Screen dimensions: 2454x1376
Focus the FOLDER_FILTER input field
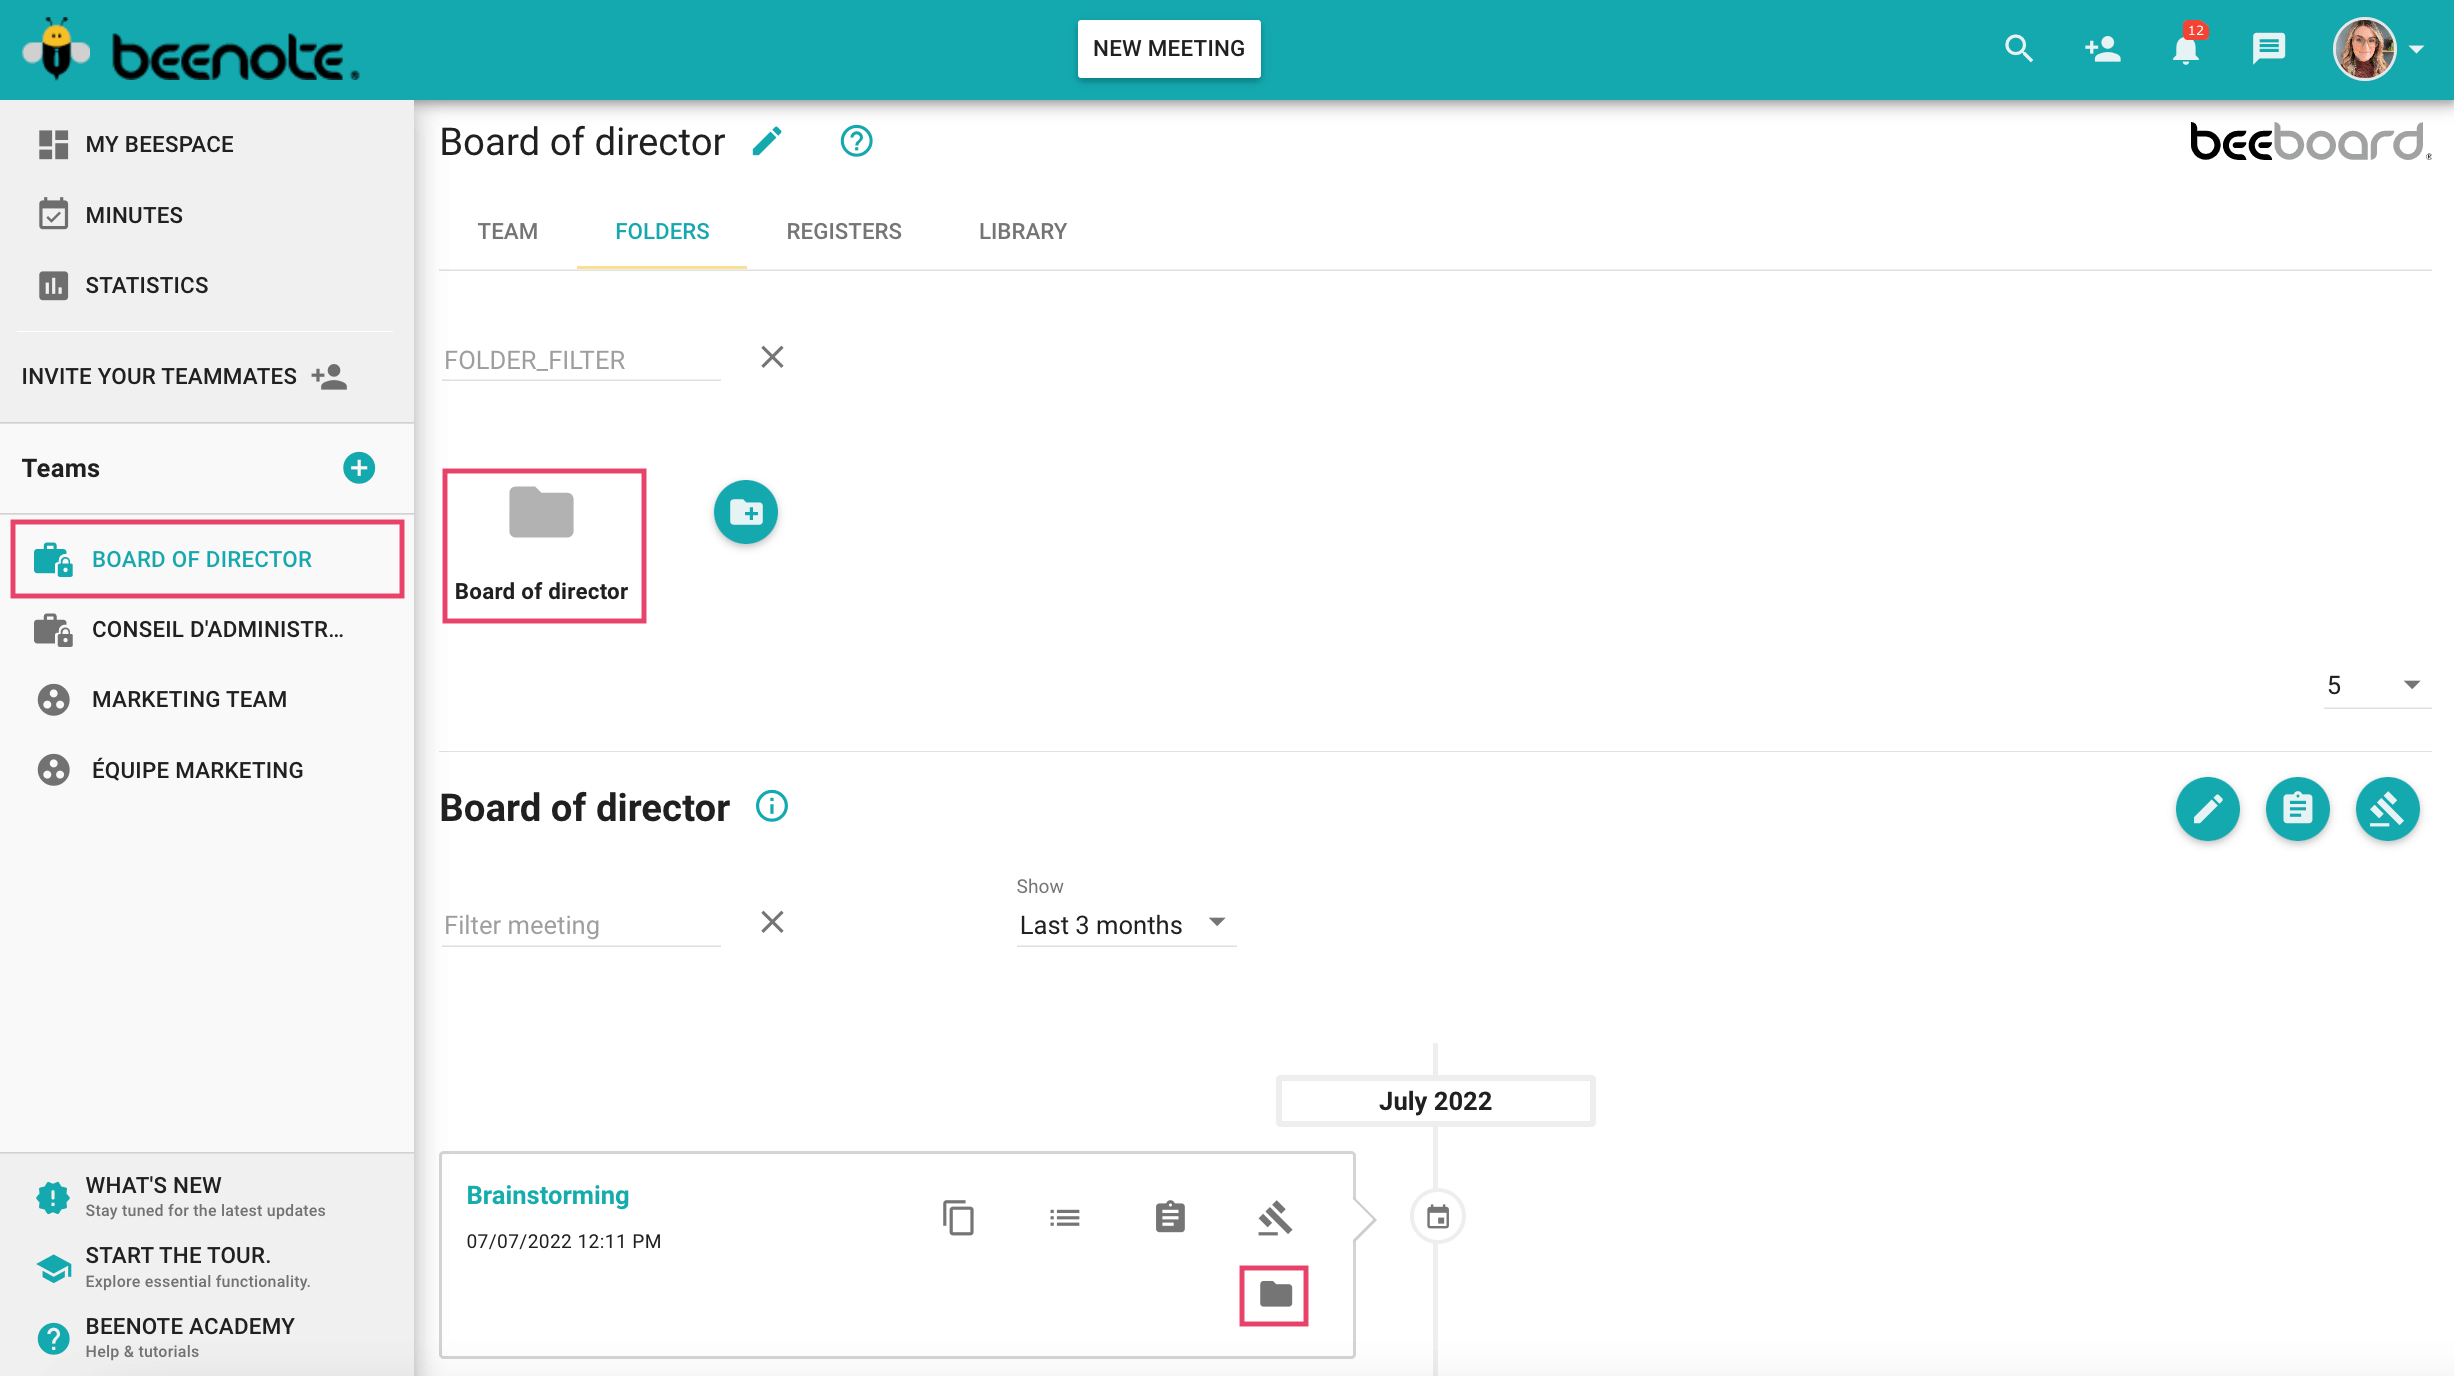click(581, 360)
